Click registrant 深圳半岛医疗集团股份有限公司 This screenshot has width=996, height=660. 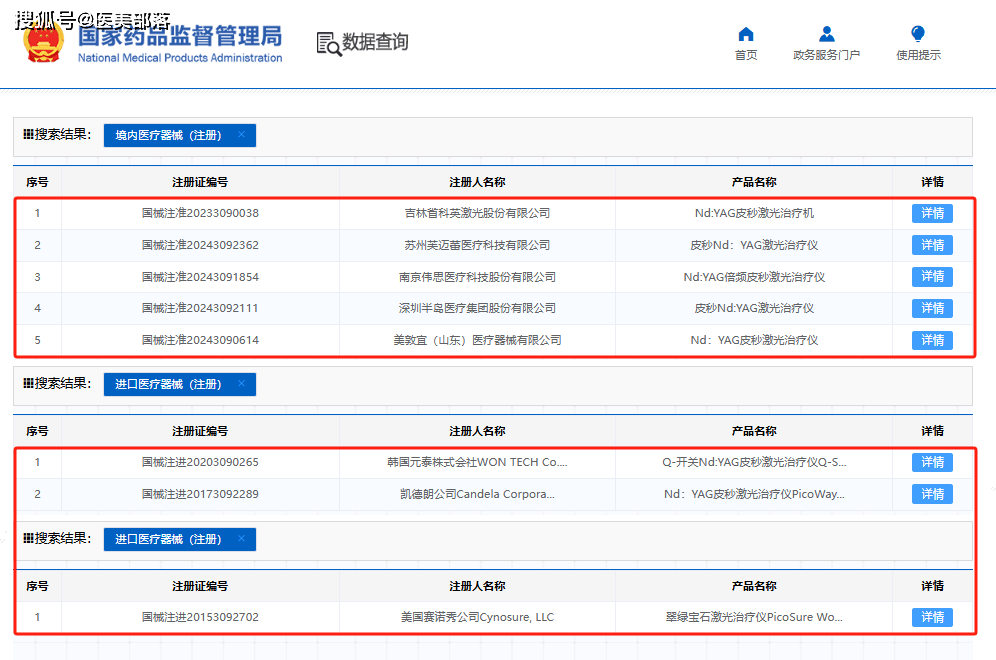[477, 308]
